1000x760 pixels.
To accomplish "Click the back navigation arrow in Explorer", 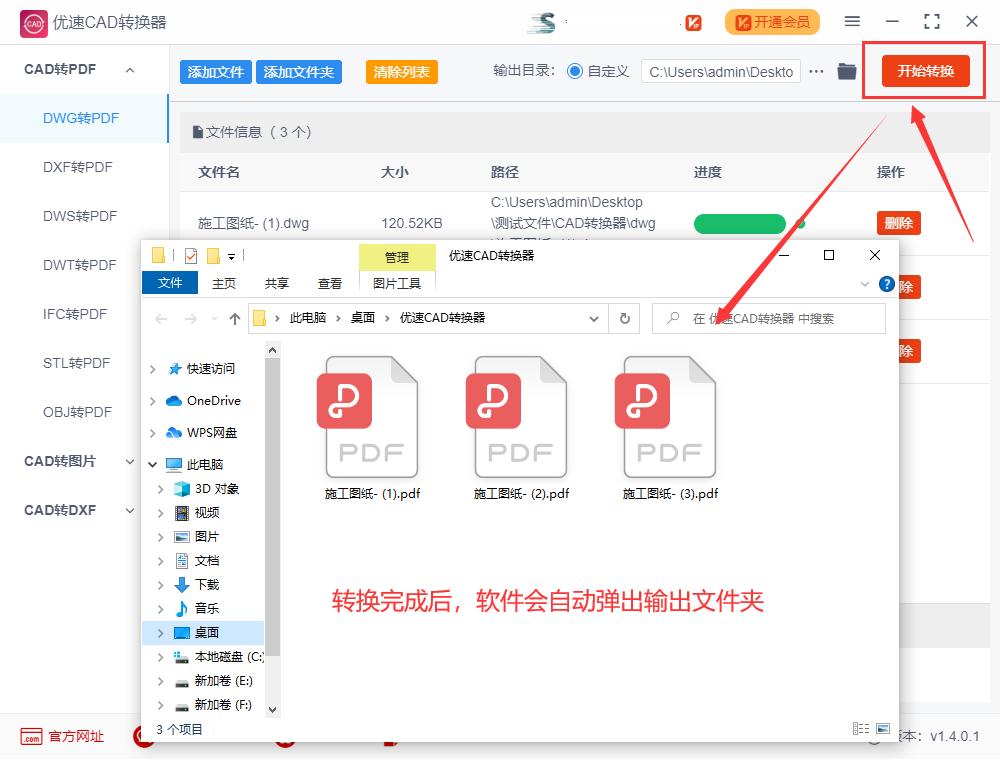I will (160, 318).
